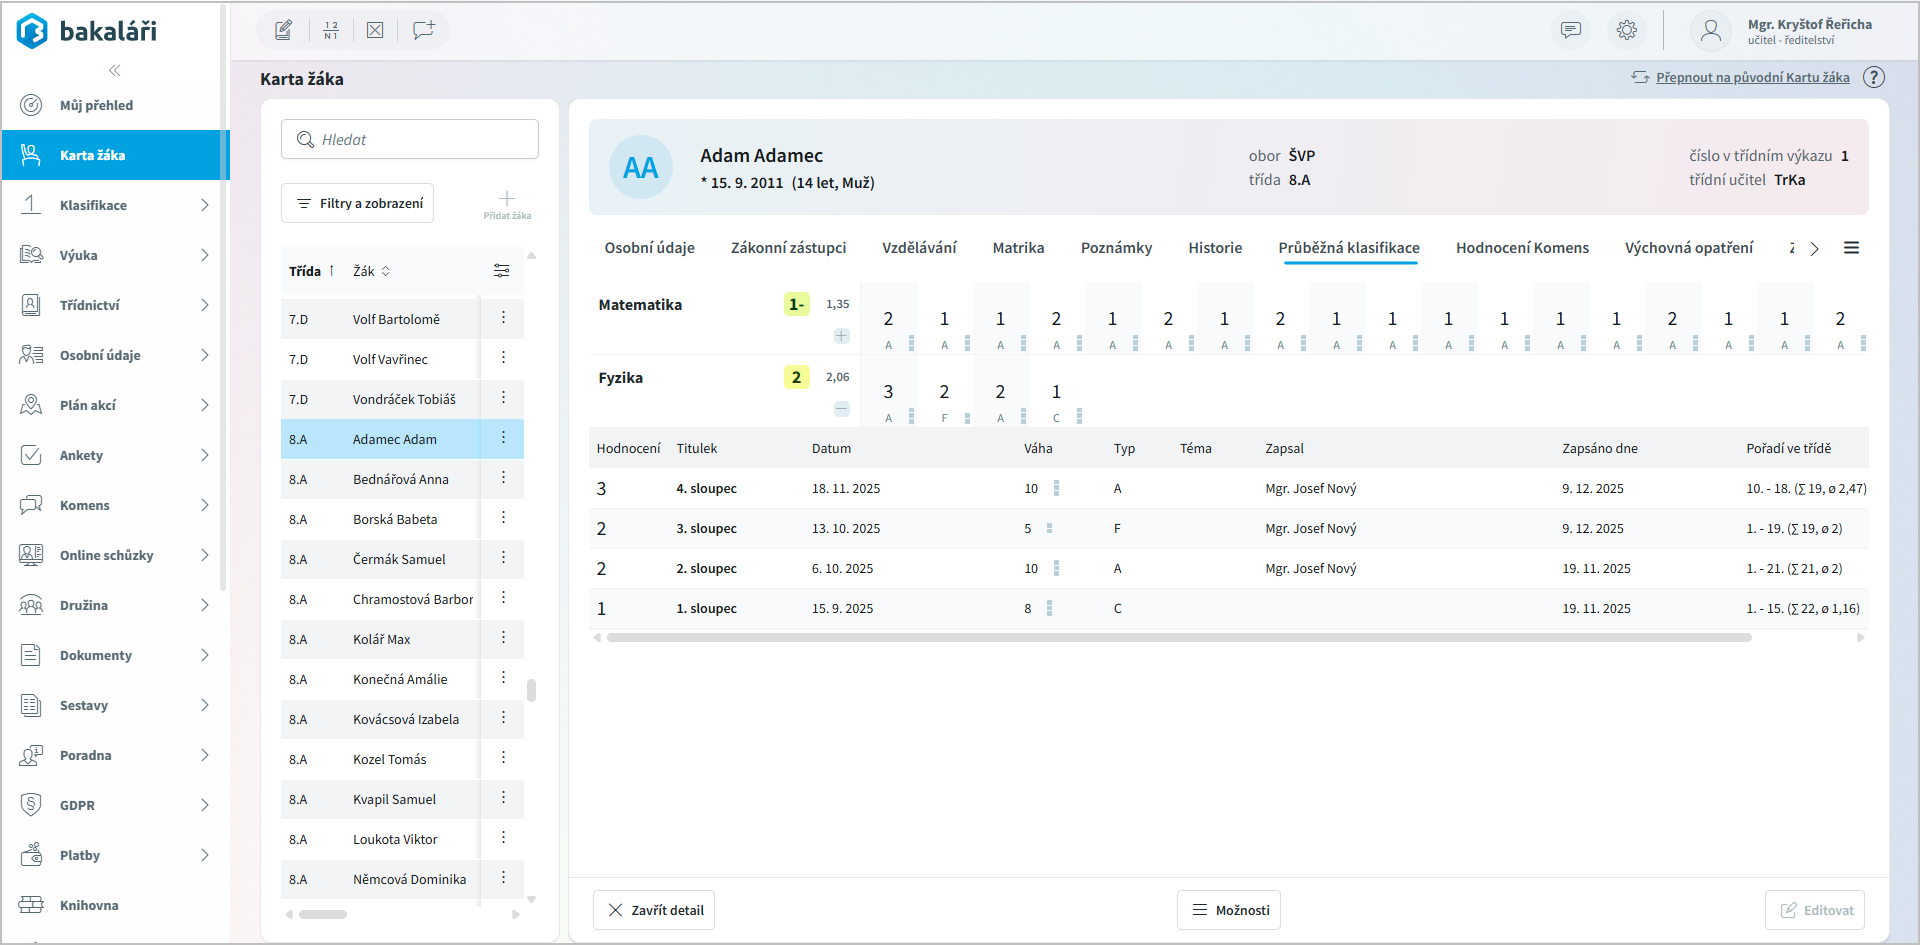Open the Výchovná opatření tab
This screenshot has height=945, width=1920.
(x=1688, y=248)
